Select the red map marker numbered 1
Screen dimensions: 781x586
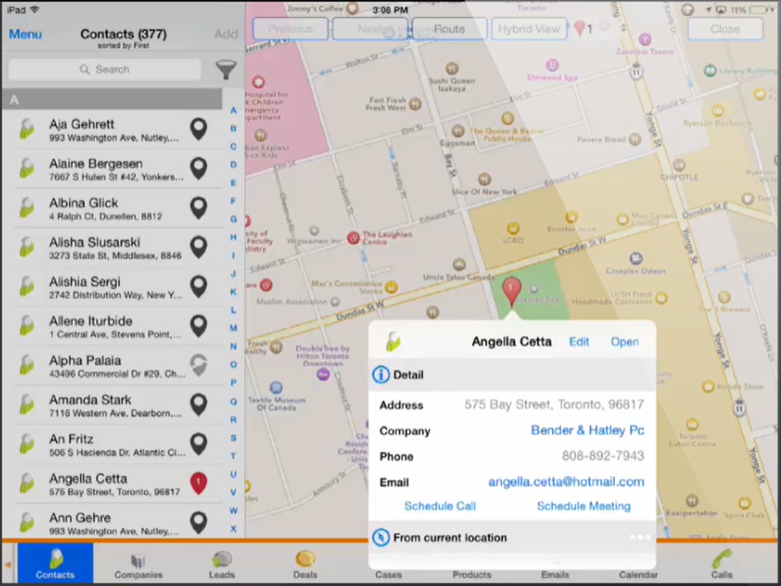coord(511,292)
